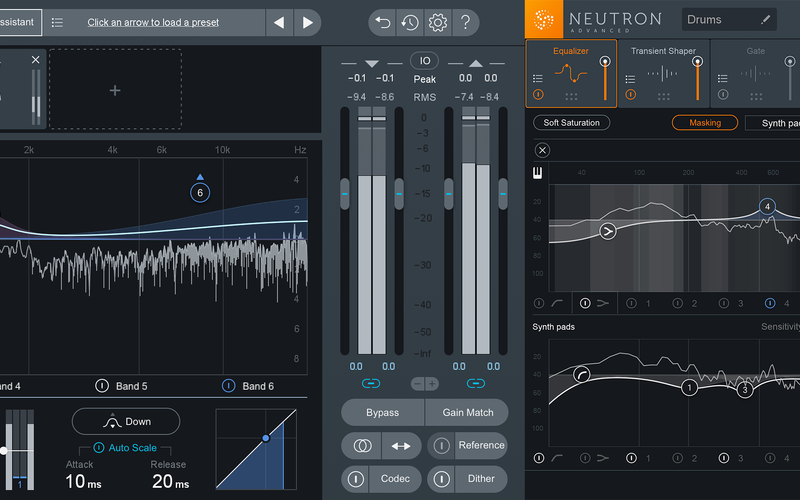The width and height of the screenshot is (800, 500).
Task: Click the input gain down-triangle marker
Action: 372,64
